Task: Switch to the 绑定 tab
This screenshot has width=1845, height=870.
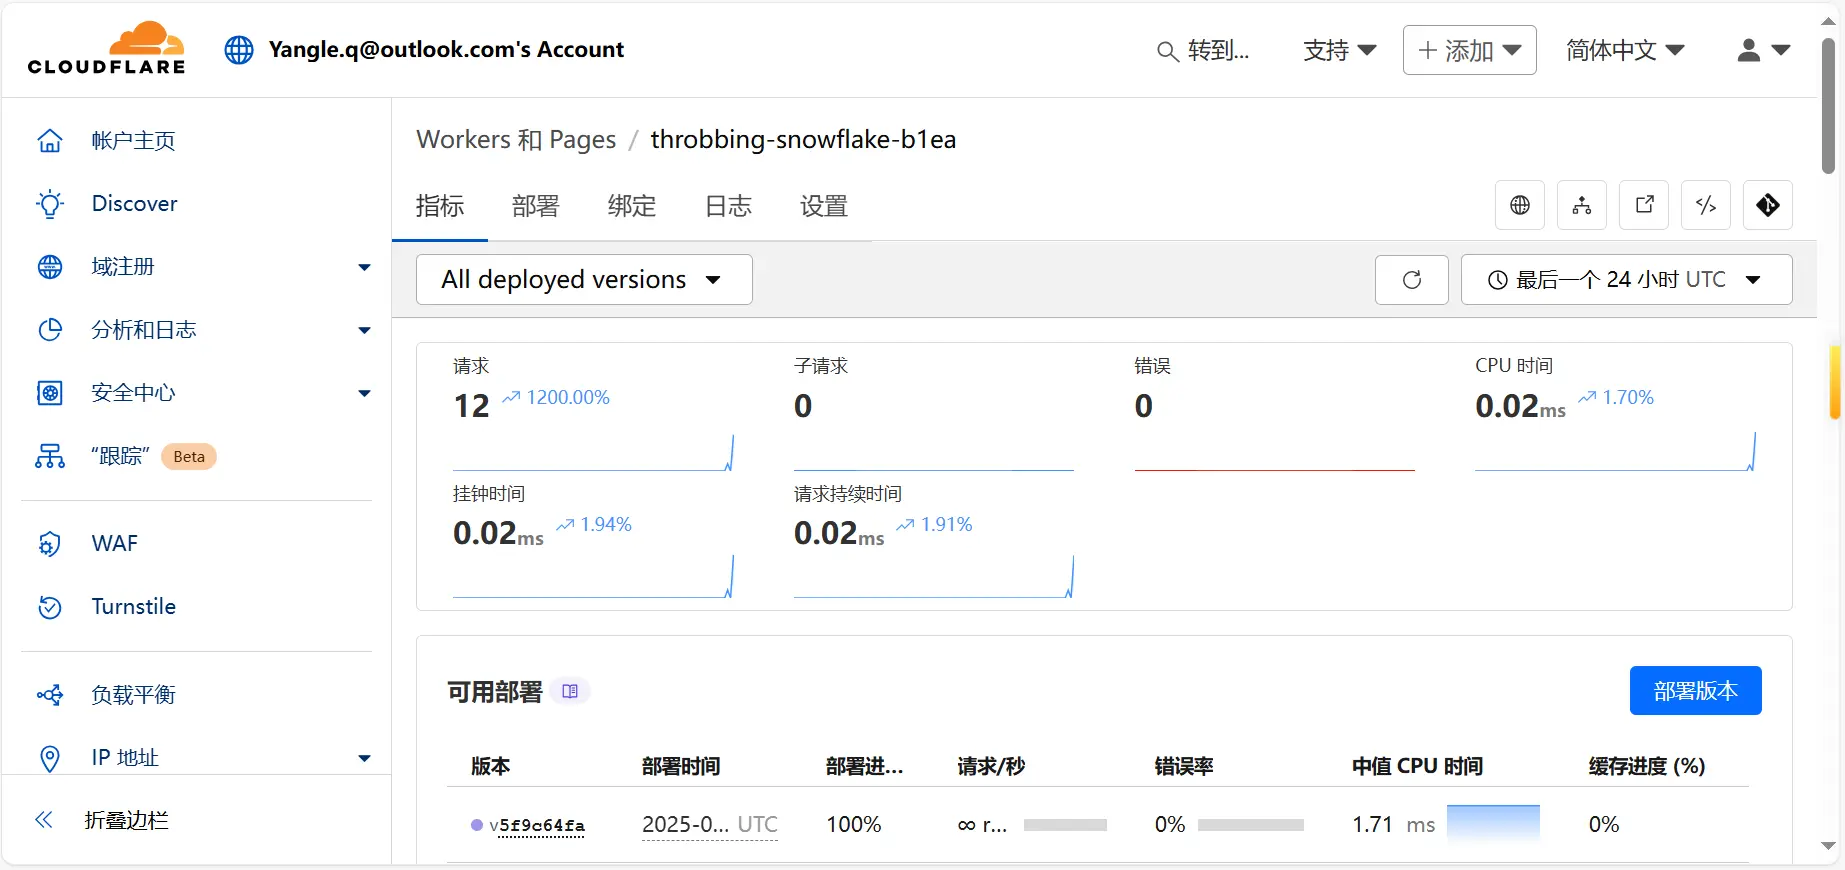Action: click(632, 206)
